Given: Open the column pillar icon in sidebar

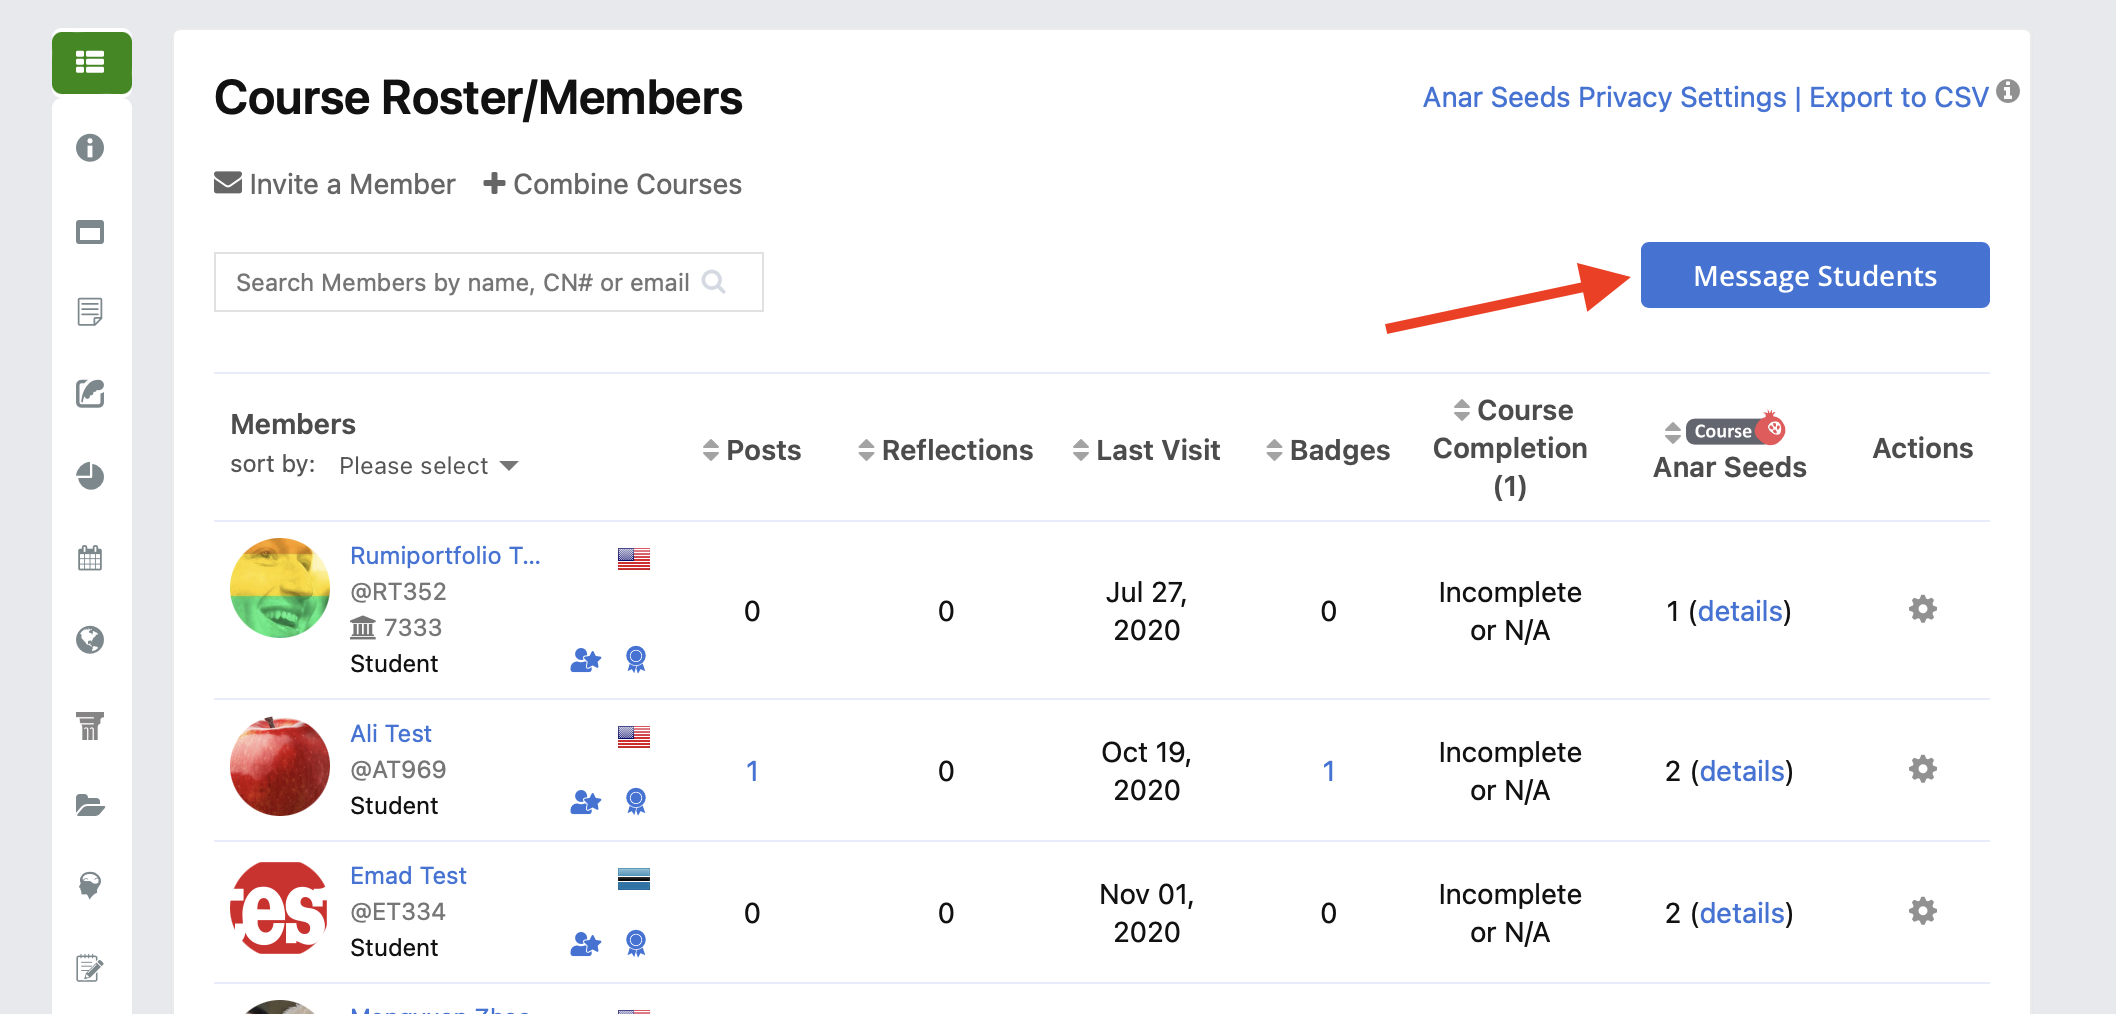Looking at the screenshot, I should click(x=90, y=726).
